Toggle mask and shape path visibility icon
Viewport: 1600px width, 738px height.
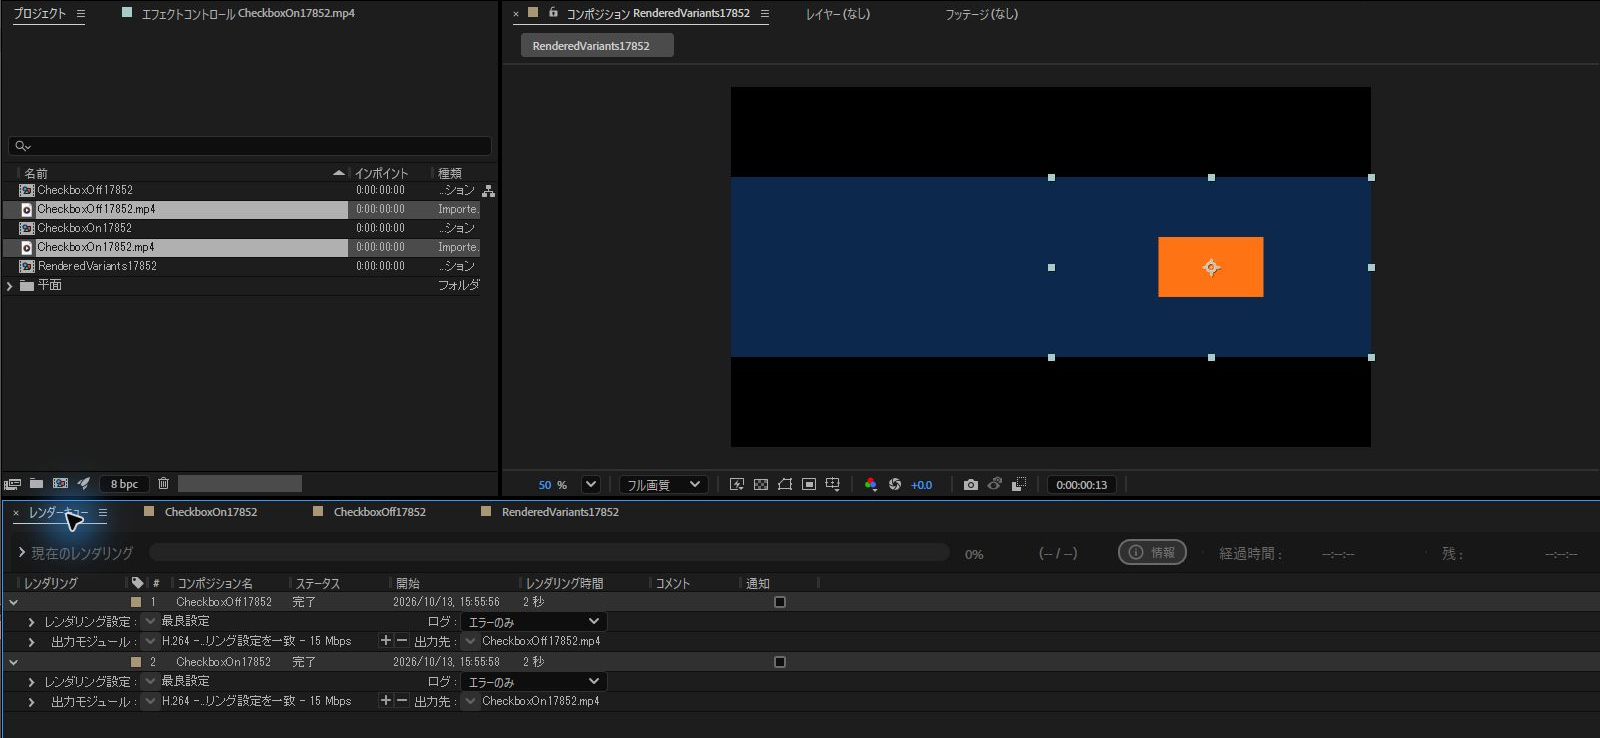[785, 485]
